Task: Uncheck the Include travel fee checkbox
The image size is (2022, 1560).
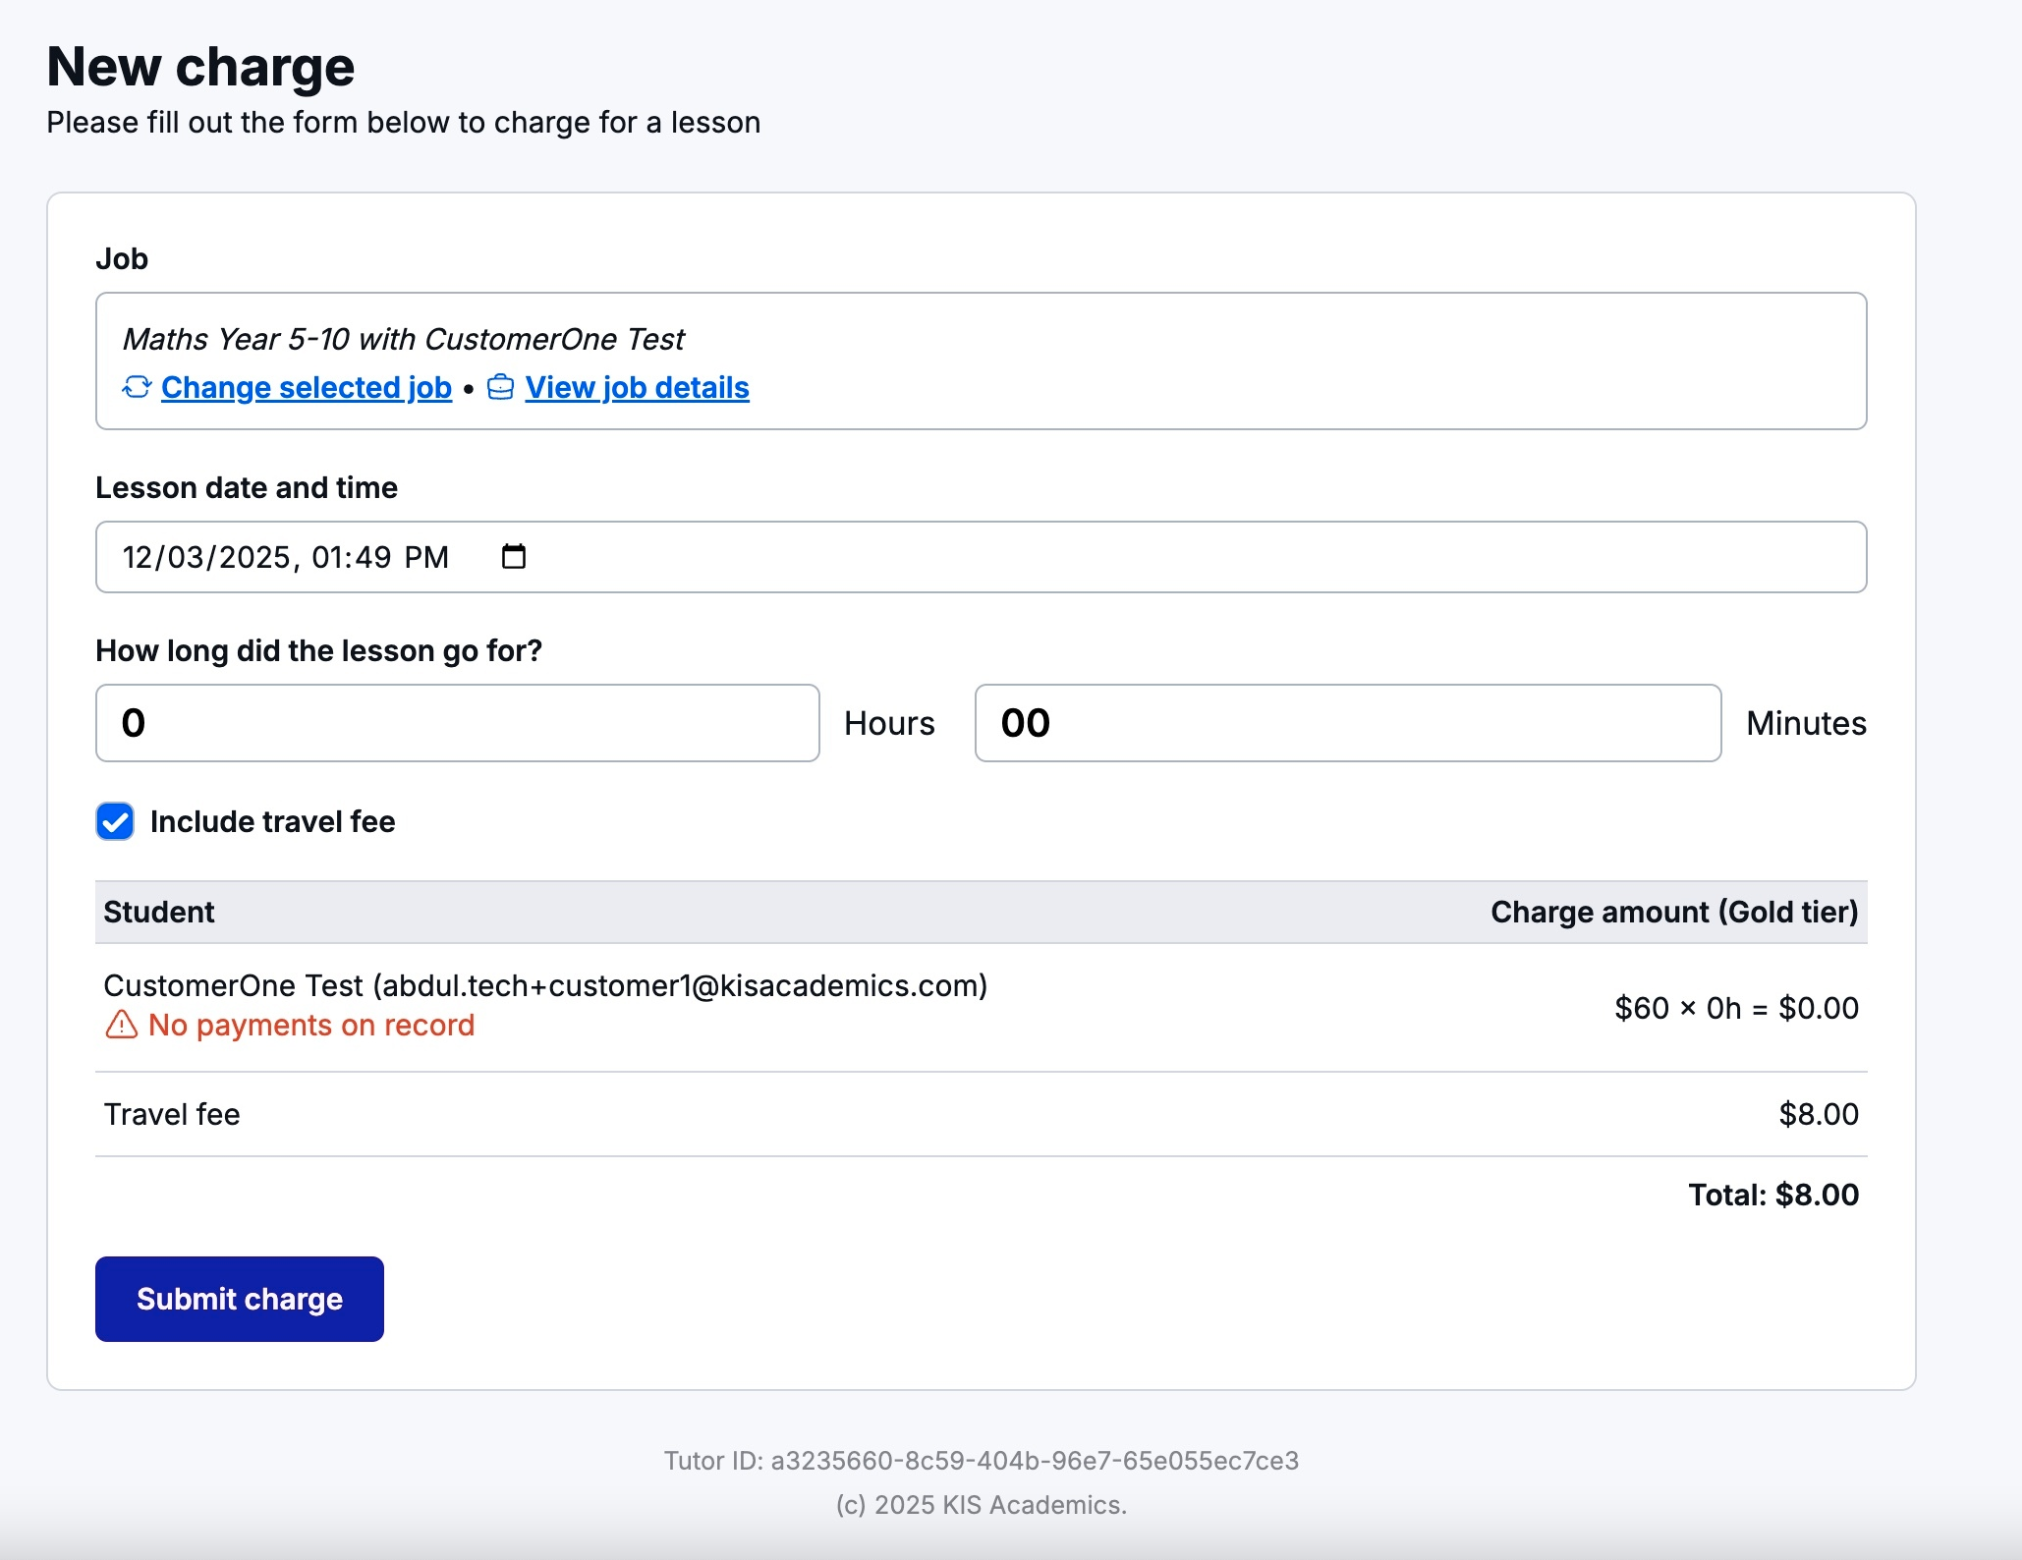Action: click(115, 821)
